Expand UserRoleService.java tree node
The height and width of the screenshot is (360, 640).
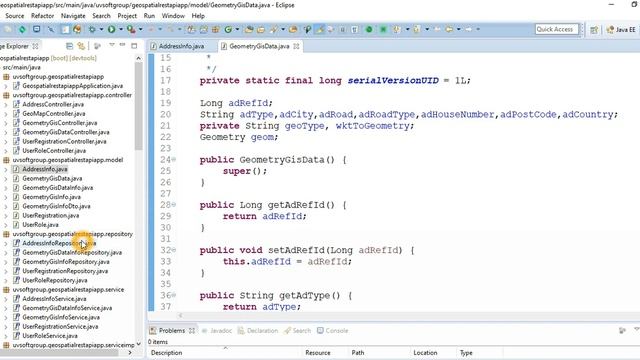coord(5,336)
